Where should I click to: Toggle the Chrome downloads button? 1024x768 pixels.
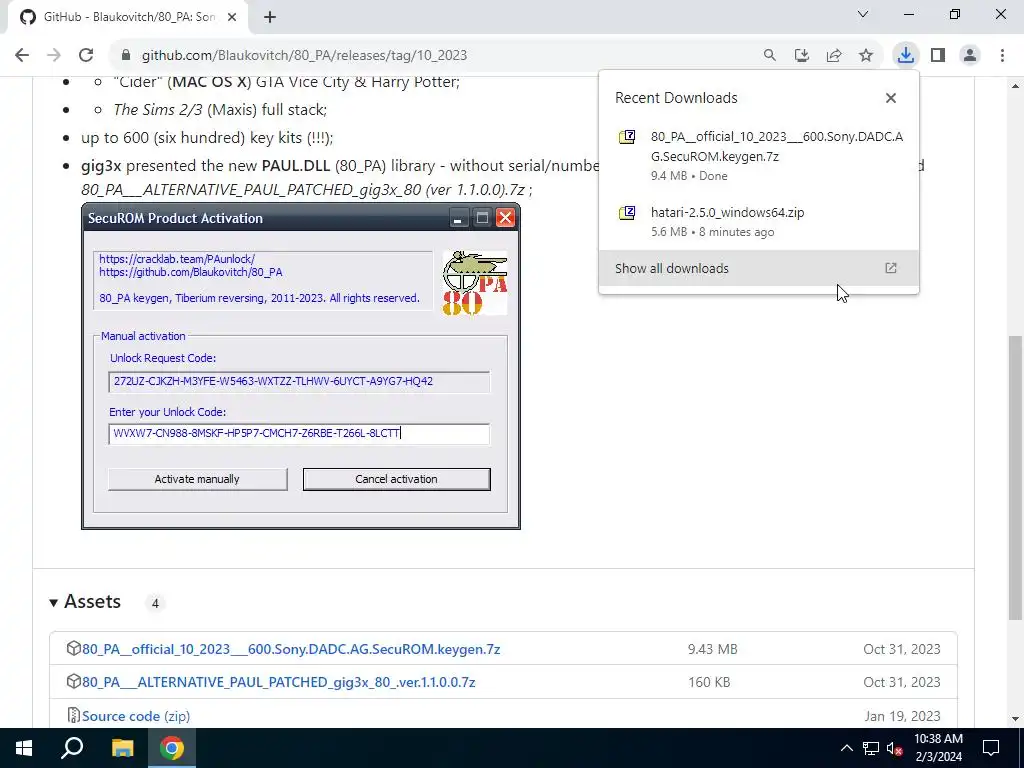[905, 56]
